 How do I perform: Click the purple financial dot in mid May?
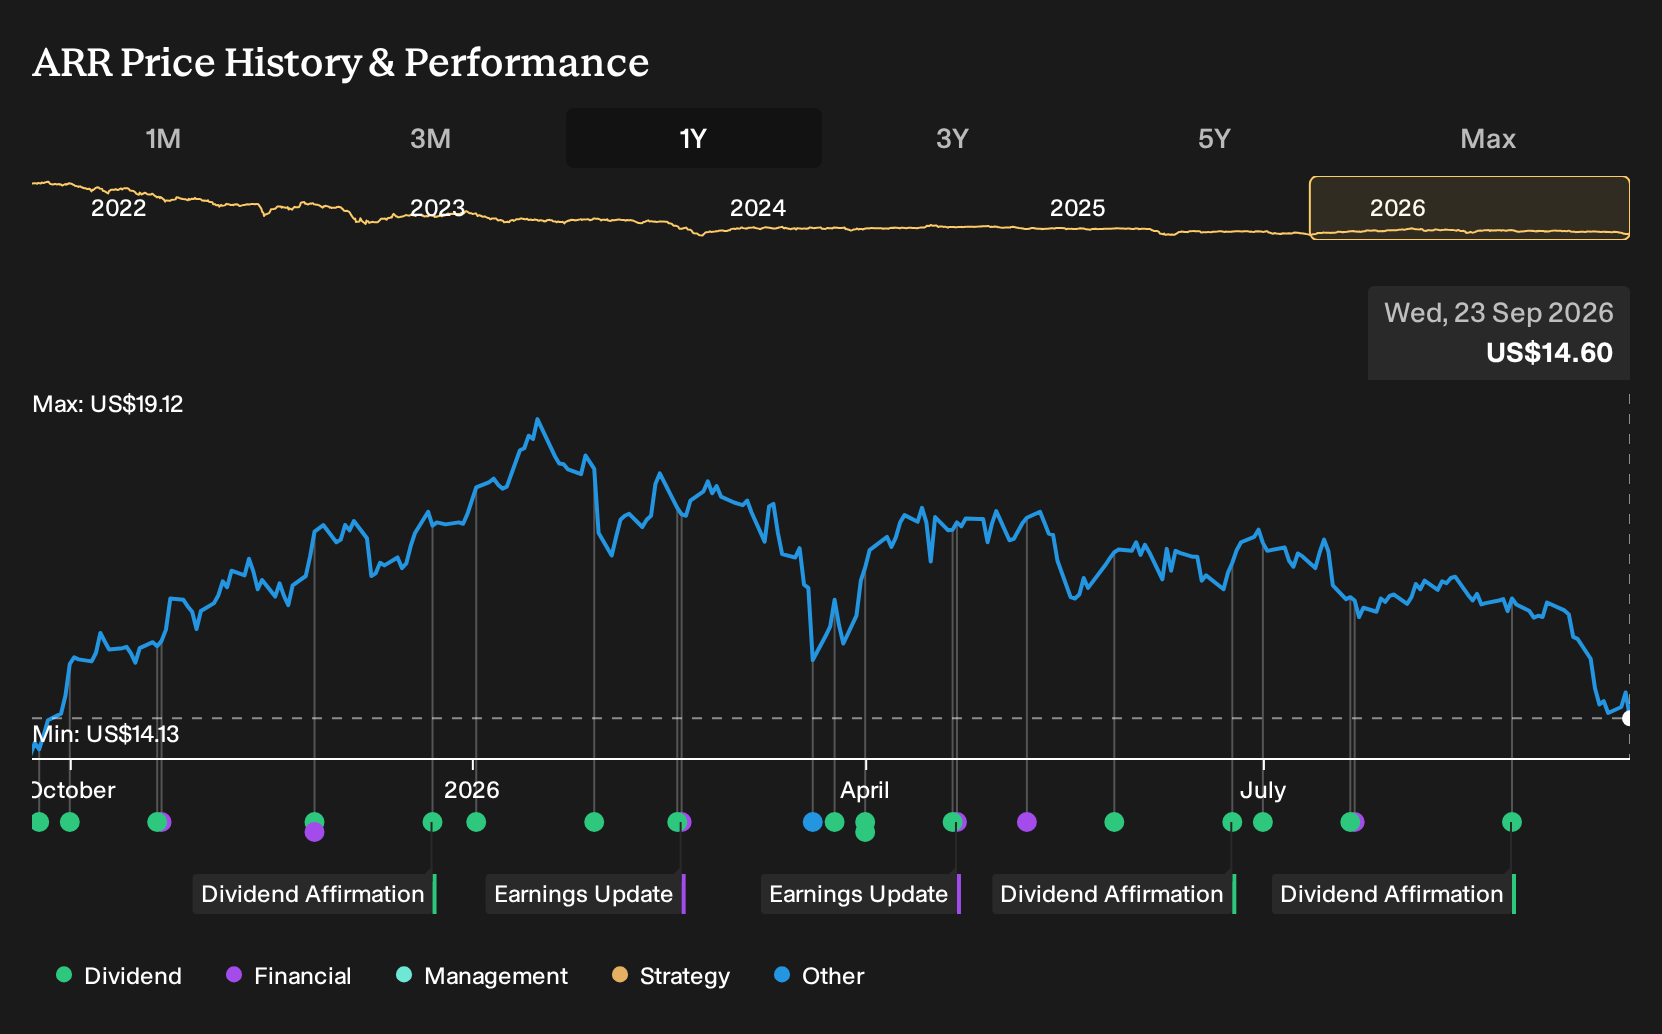coord(1027,822)
